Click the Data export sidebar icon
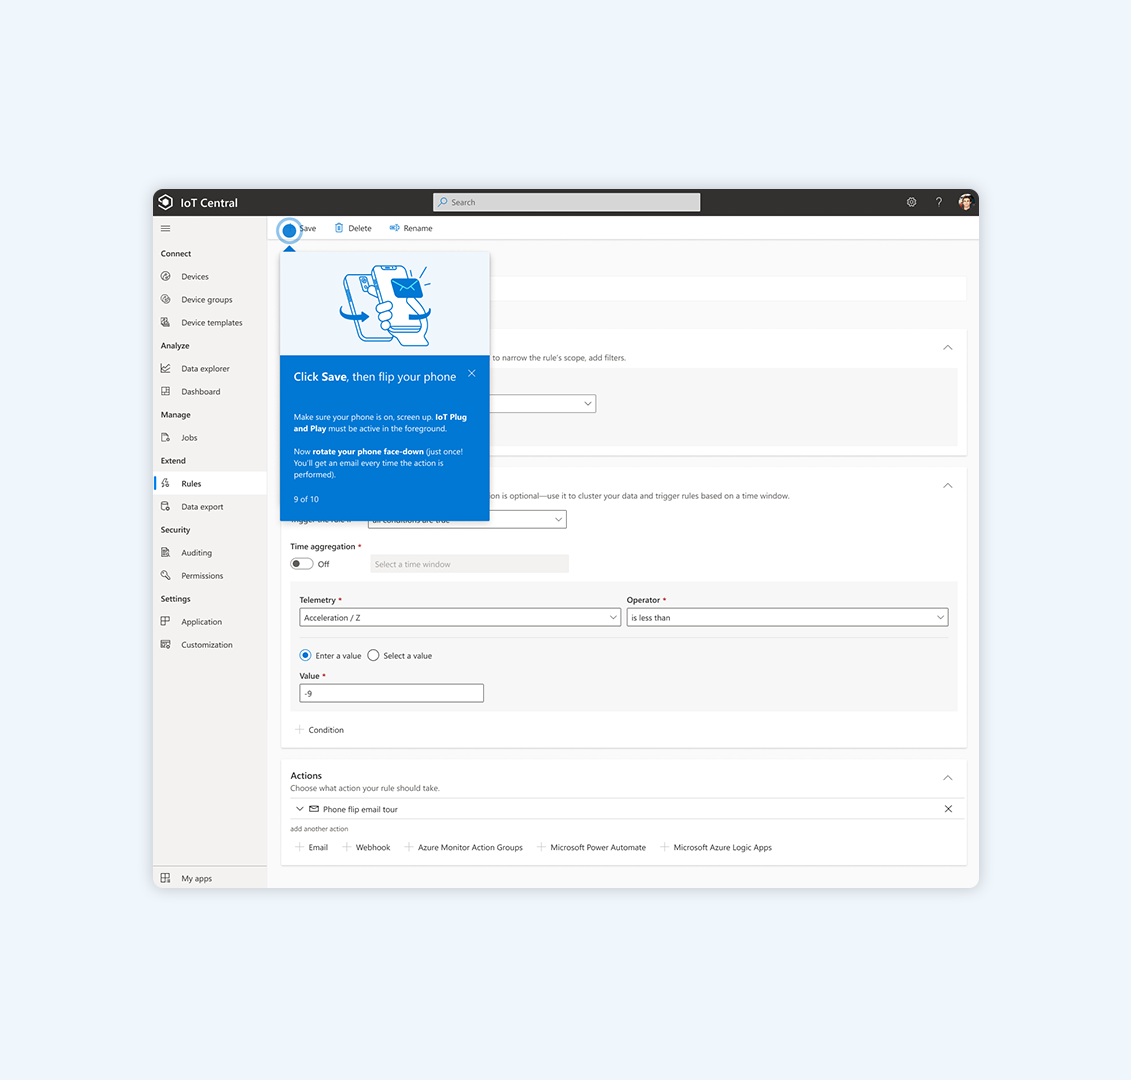Image resolution: width=1131 pixels, height=1080 pixels. coord(166,506)
